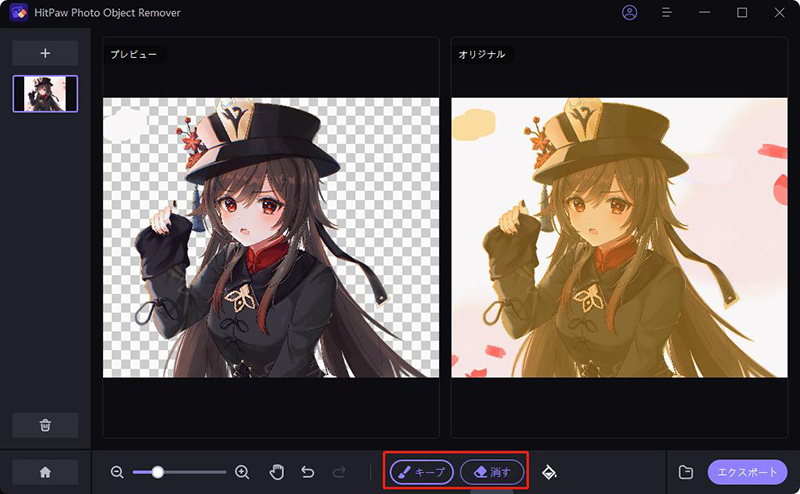Delete image using trash button
Viewport: 800px width, 494px height.
45,425
